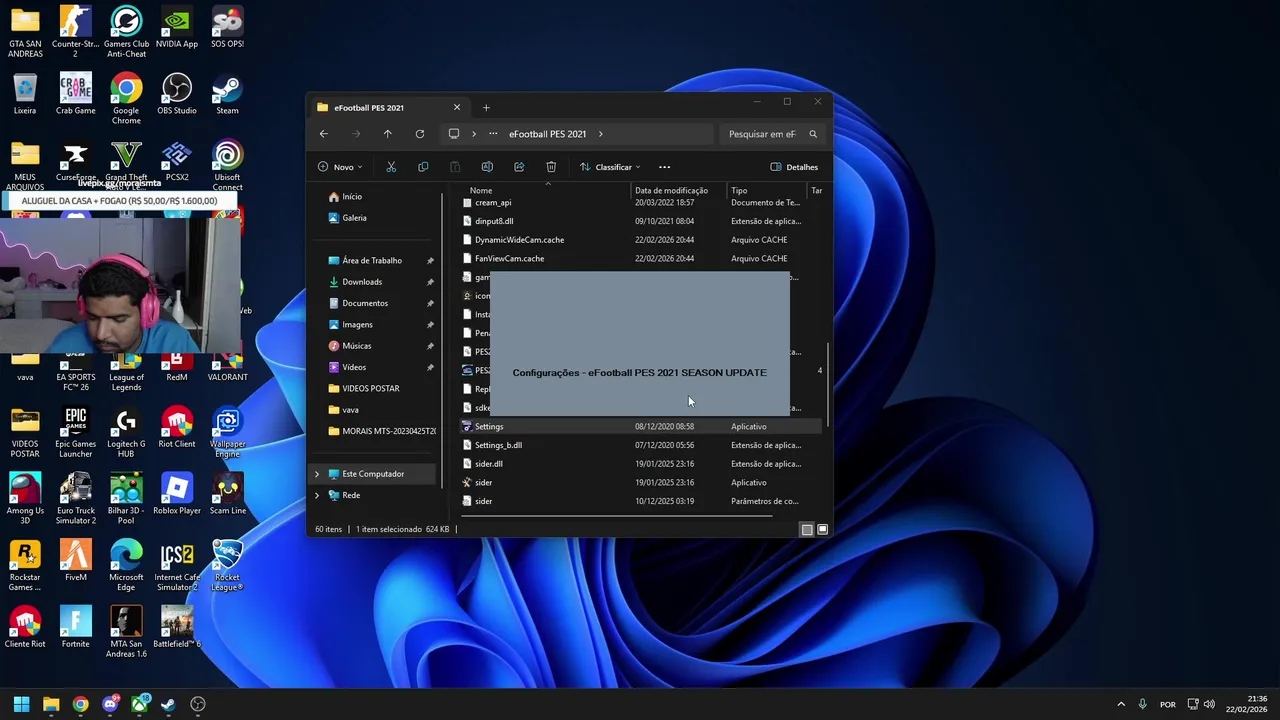Viewport: 1280px width, 720px height.
Task: Click the file list horizontal scrollbar
Action: (x=617, y=517)
